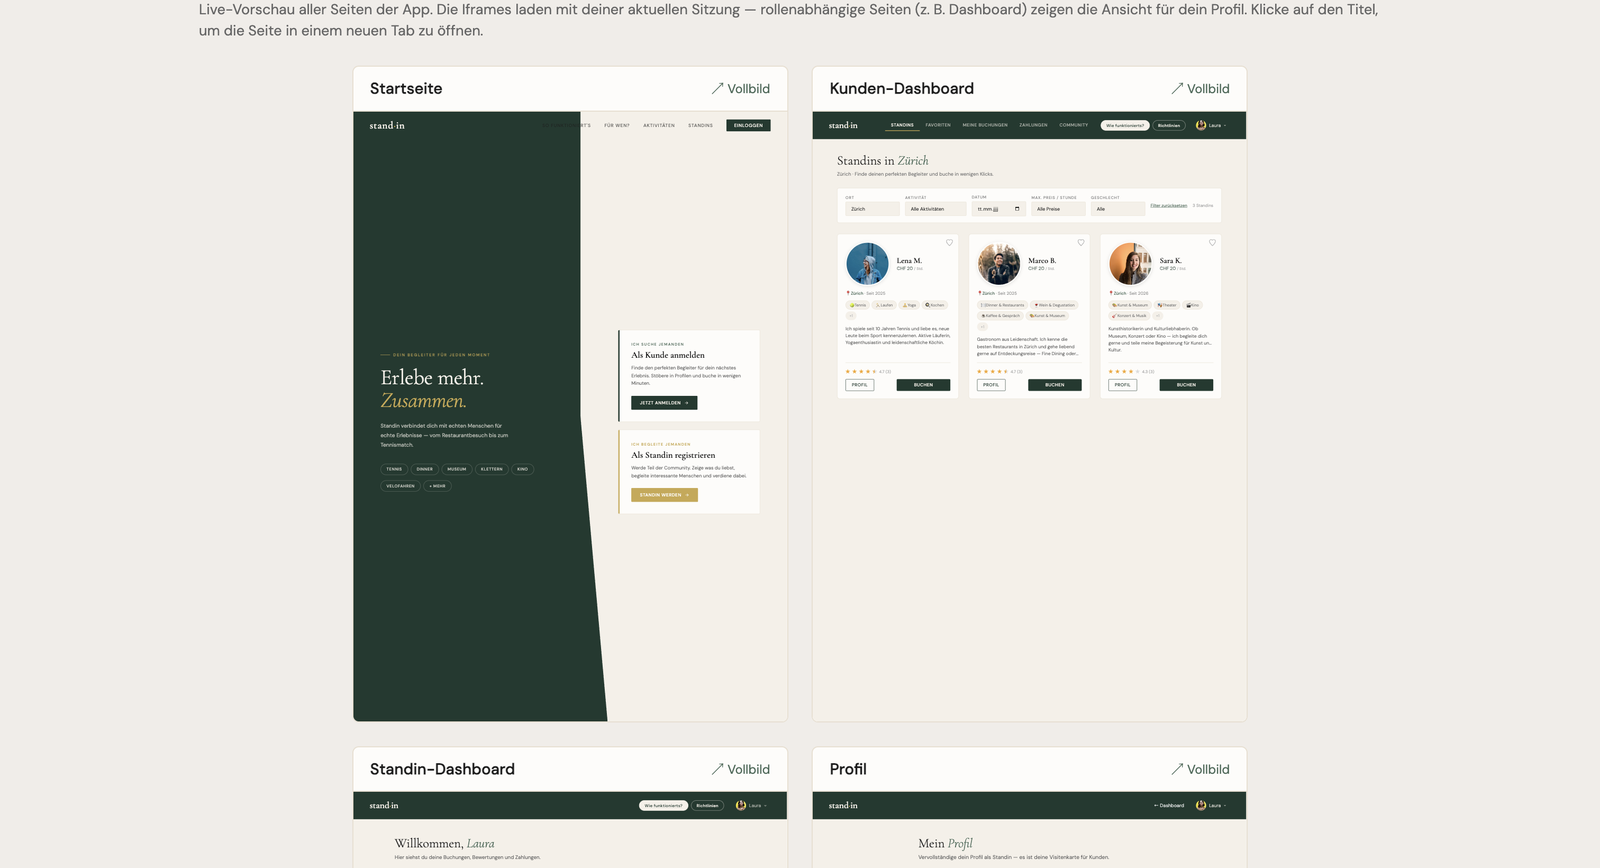
Task: Switch to the Standins tab in the Kunden-Dashboard
Action: (903, 126)
